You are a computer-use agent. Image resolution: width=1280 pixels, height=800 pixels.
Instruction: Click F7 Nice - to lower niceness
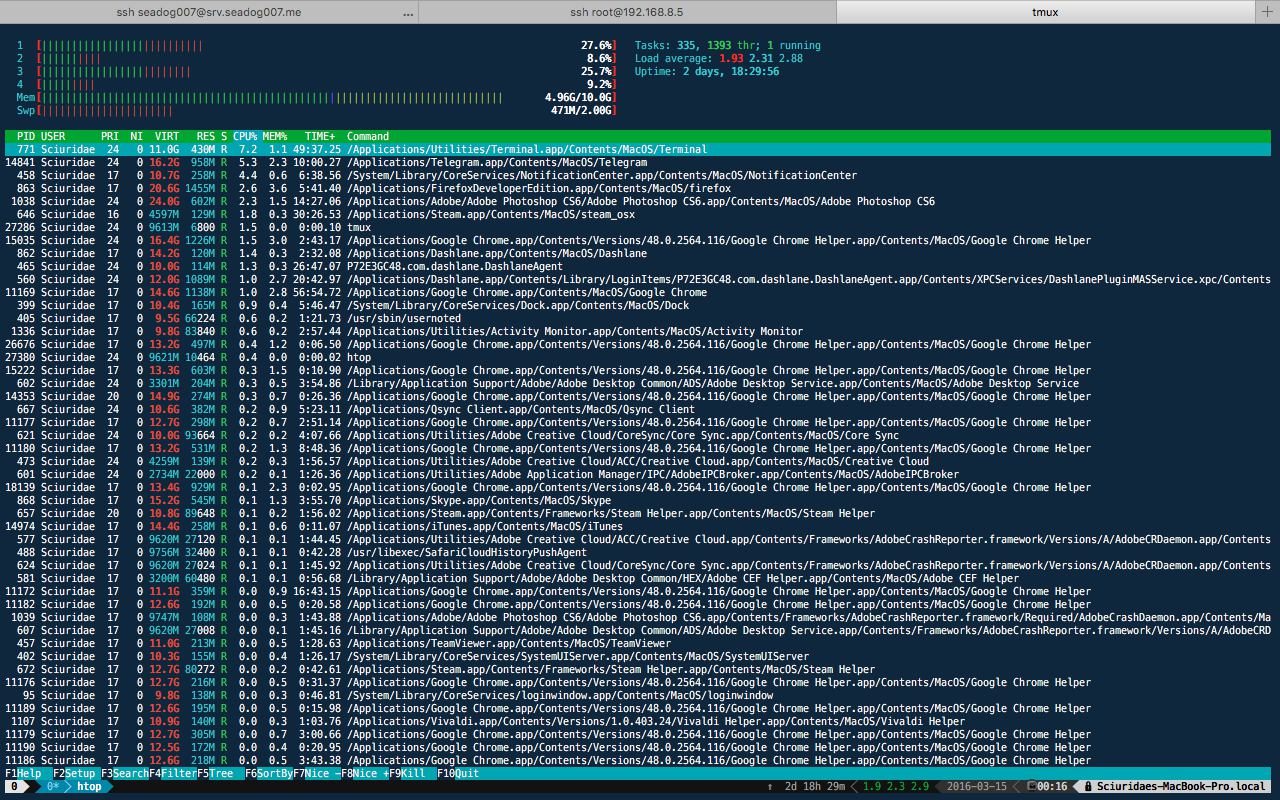(317, 773)
